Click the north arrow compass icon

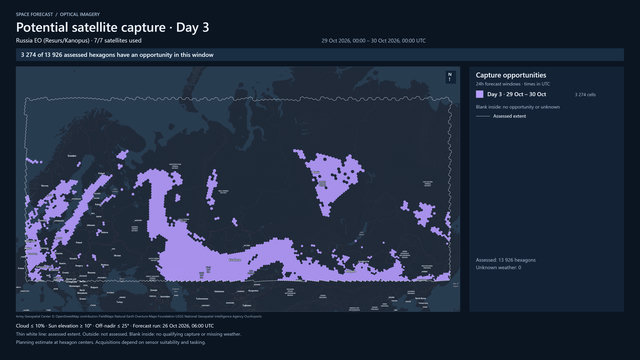click(x=450, y=77)
